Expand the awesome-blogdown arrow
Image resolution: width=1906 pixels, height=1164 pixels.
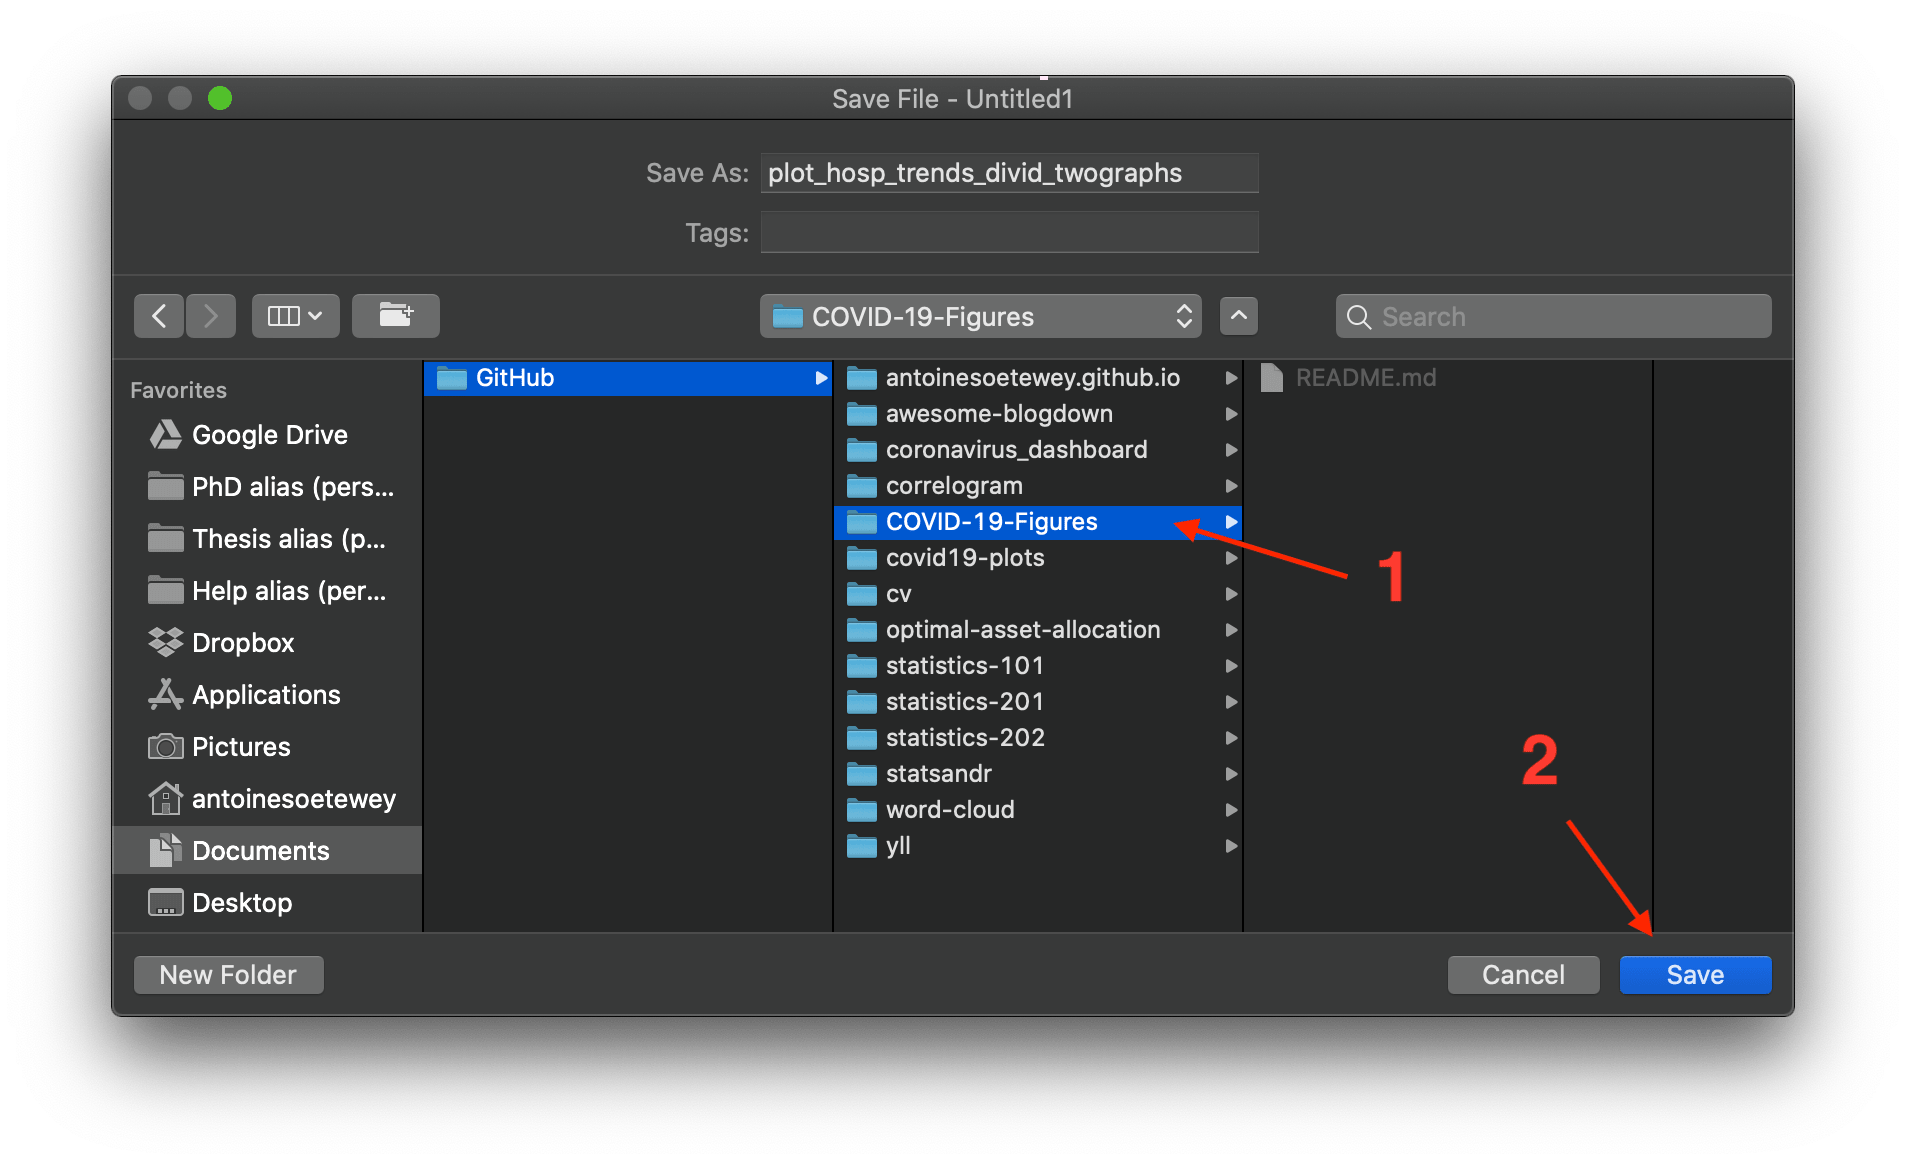click(x=1231, y=414)
